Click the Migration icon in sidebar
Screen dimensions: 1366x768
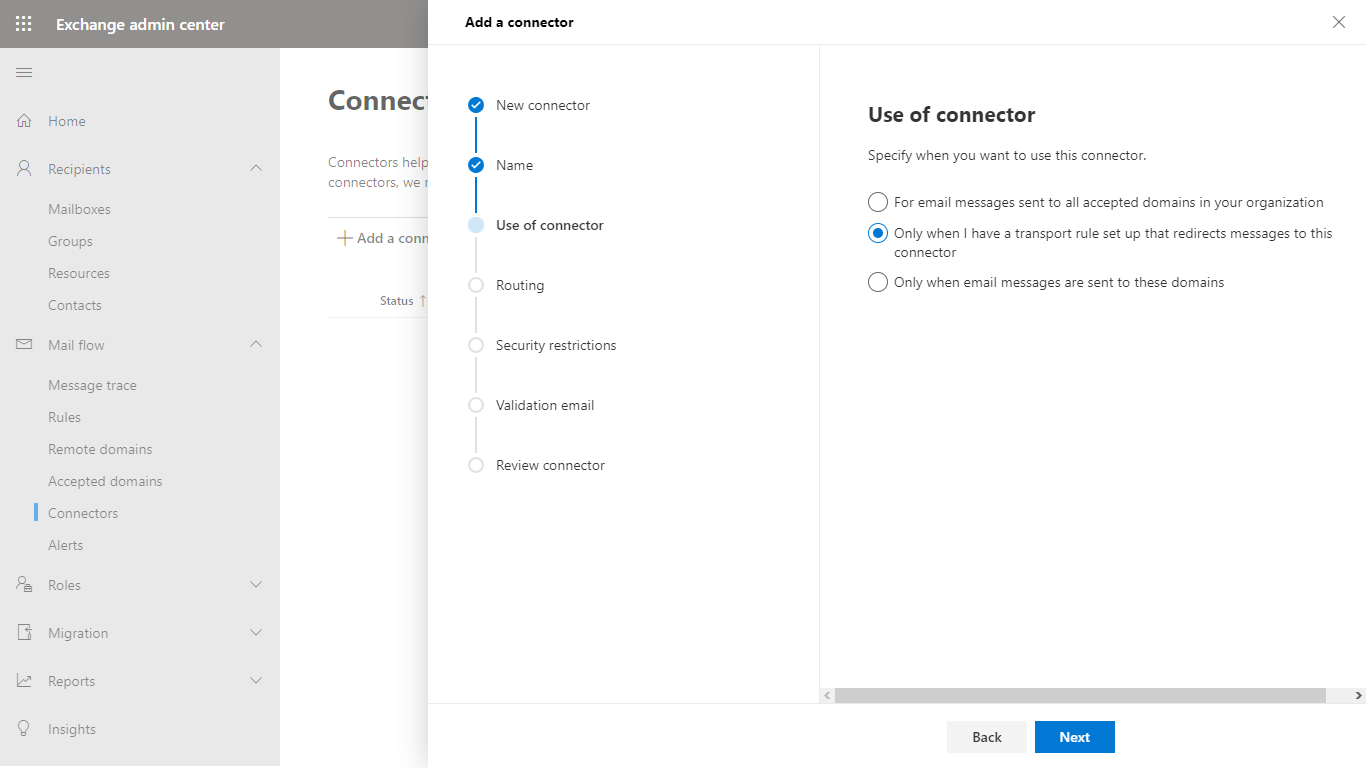[x=24, y=633]
